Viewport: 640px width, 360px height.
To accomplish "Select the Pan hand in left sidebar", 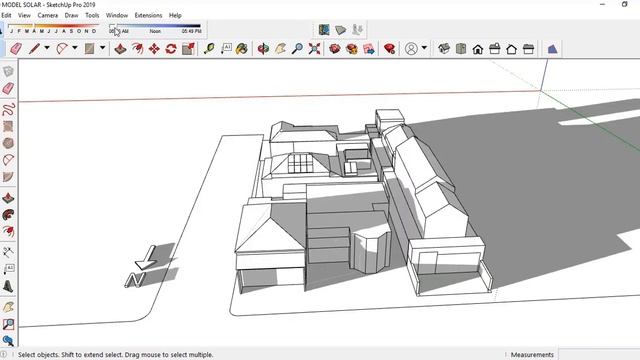I will (x=8, y=307).
